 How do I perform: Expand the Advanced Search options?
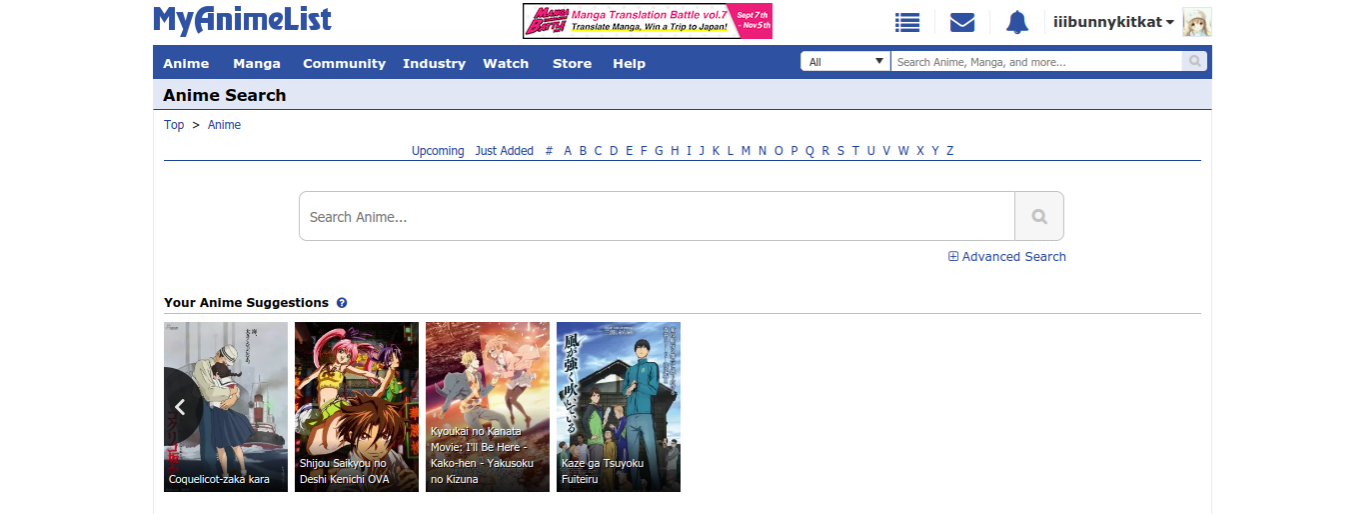click(1007, 257)
